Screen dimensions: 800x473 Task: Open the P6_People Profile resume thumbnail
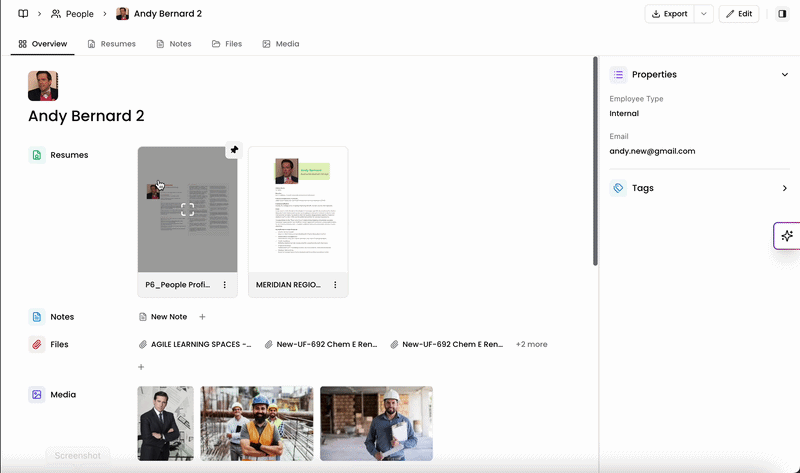[x=187, y=210]
